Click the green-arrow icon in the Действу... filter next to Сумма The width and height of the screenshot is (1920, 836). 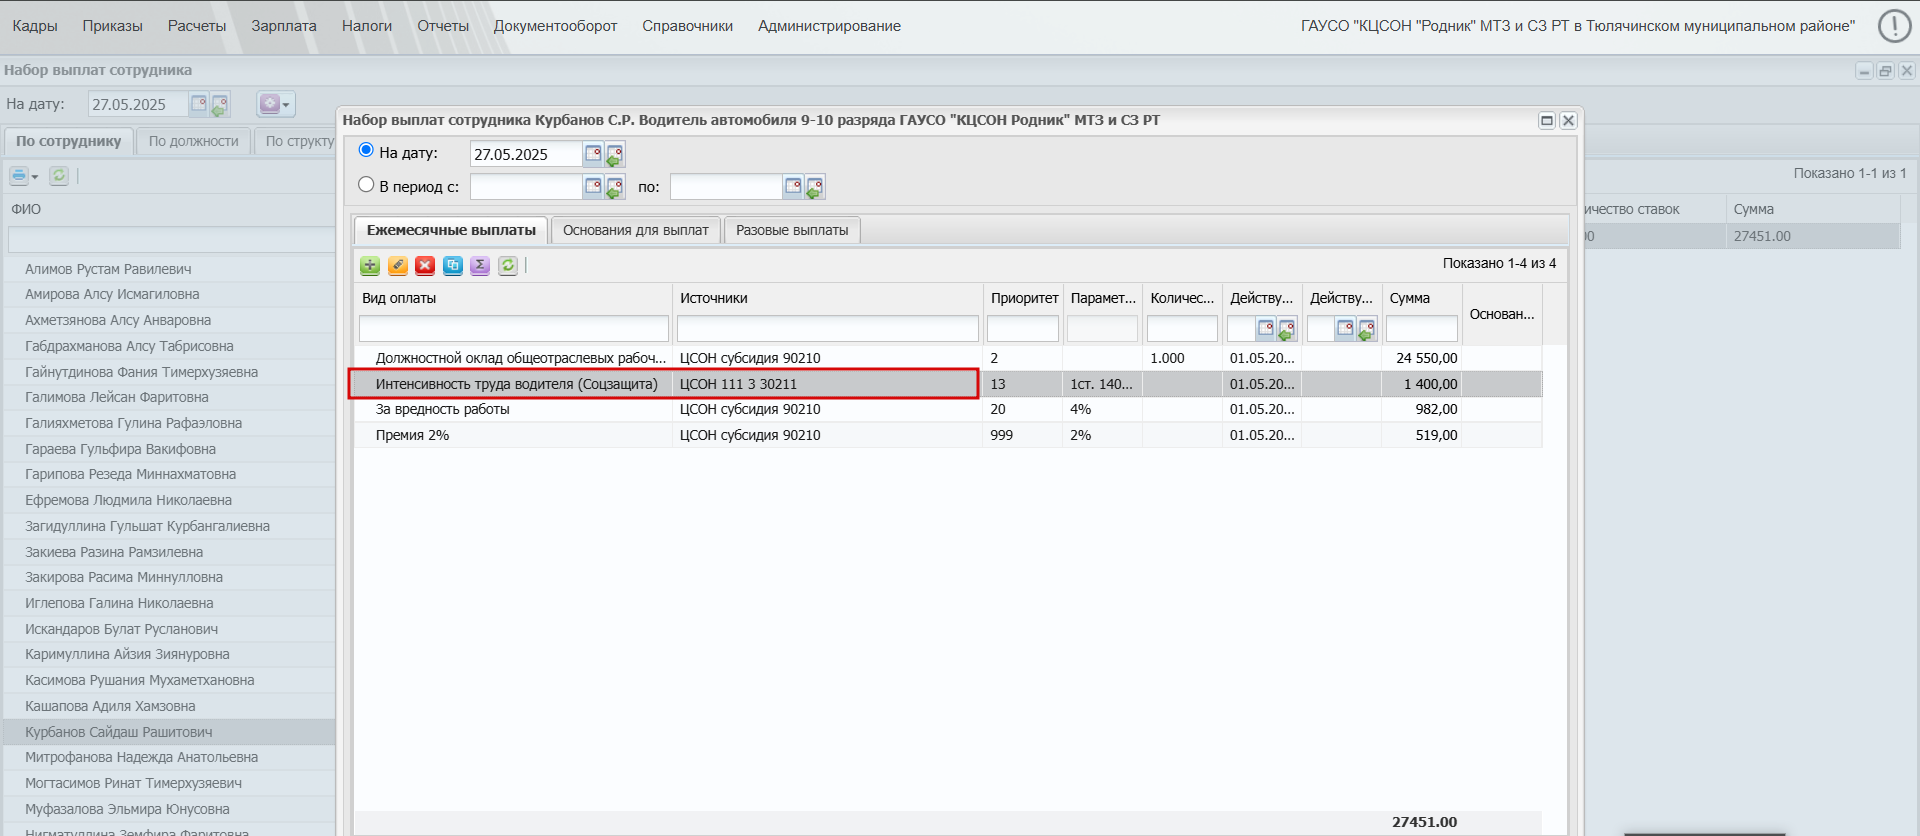pyautogui.click(x=1367, y=329)
